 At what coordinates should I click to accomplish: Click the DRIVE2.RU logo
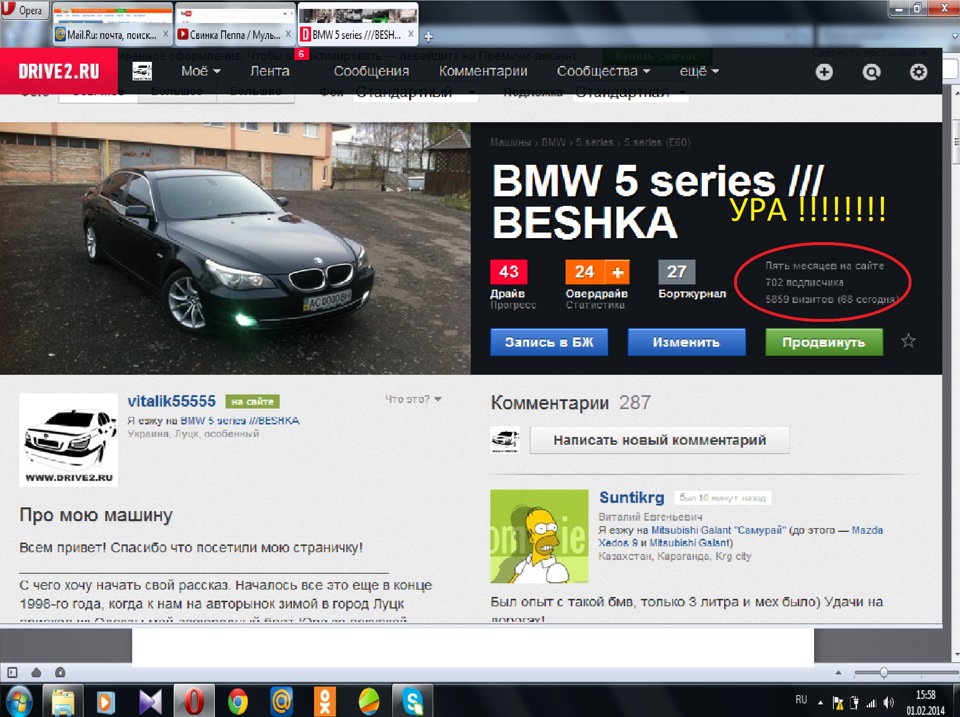(59, 72)
